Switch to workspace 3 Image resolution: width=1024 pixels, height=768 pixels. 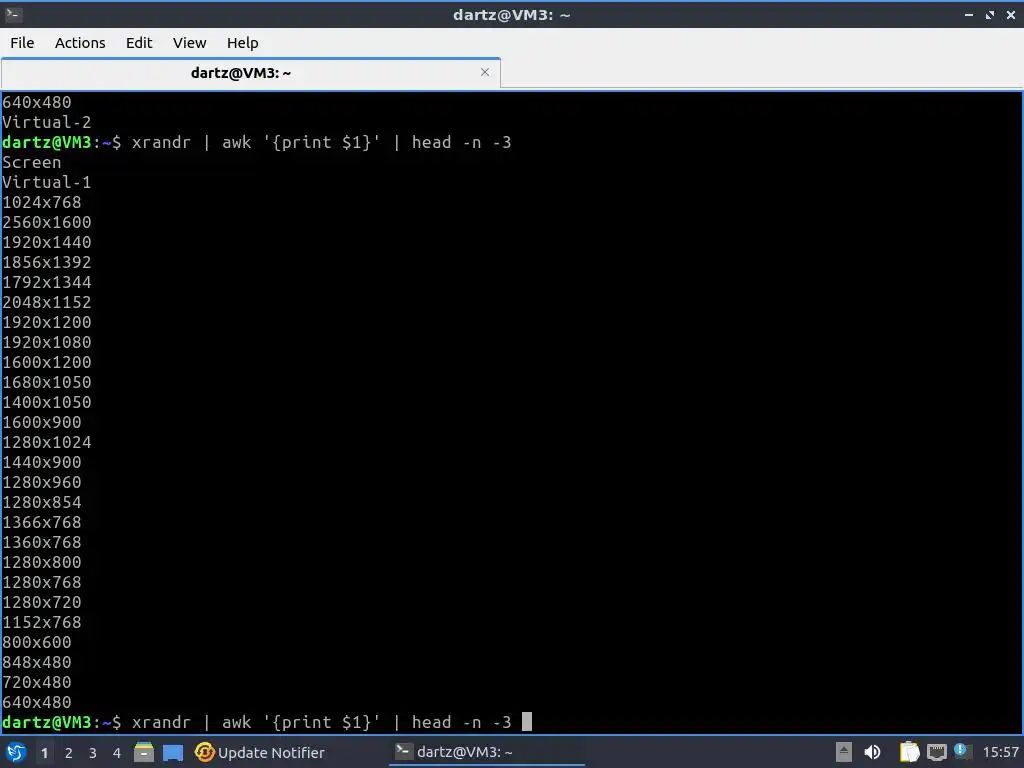[x=93, y=753]
